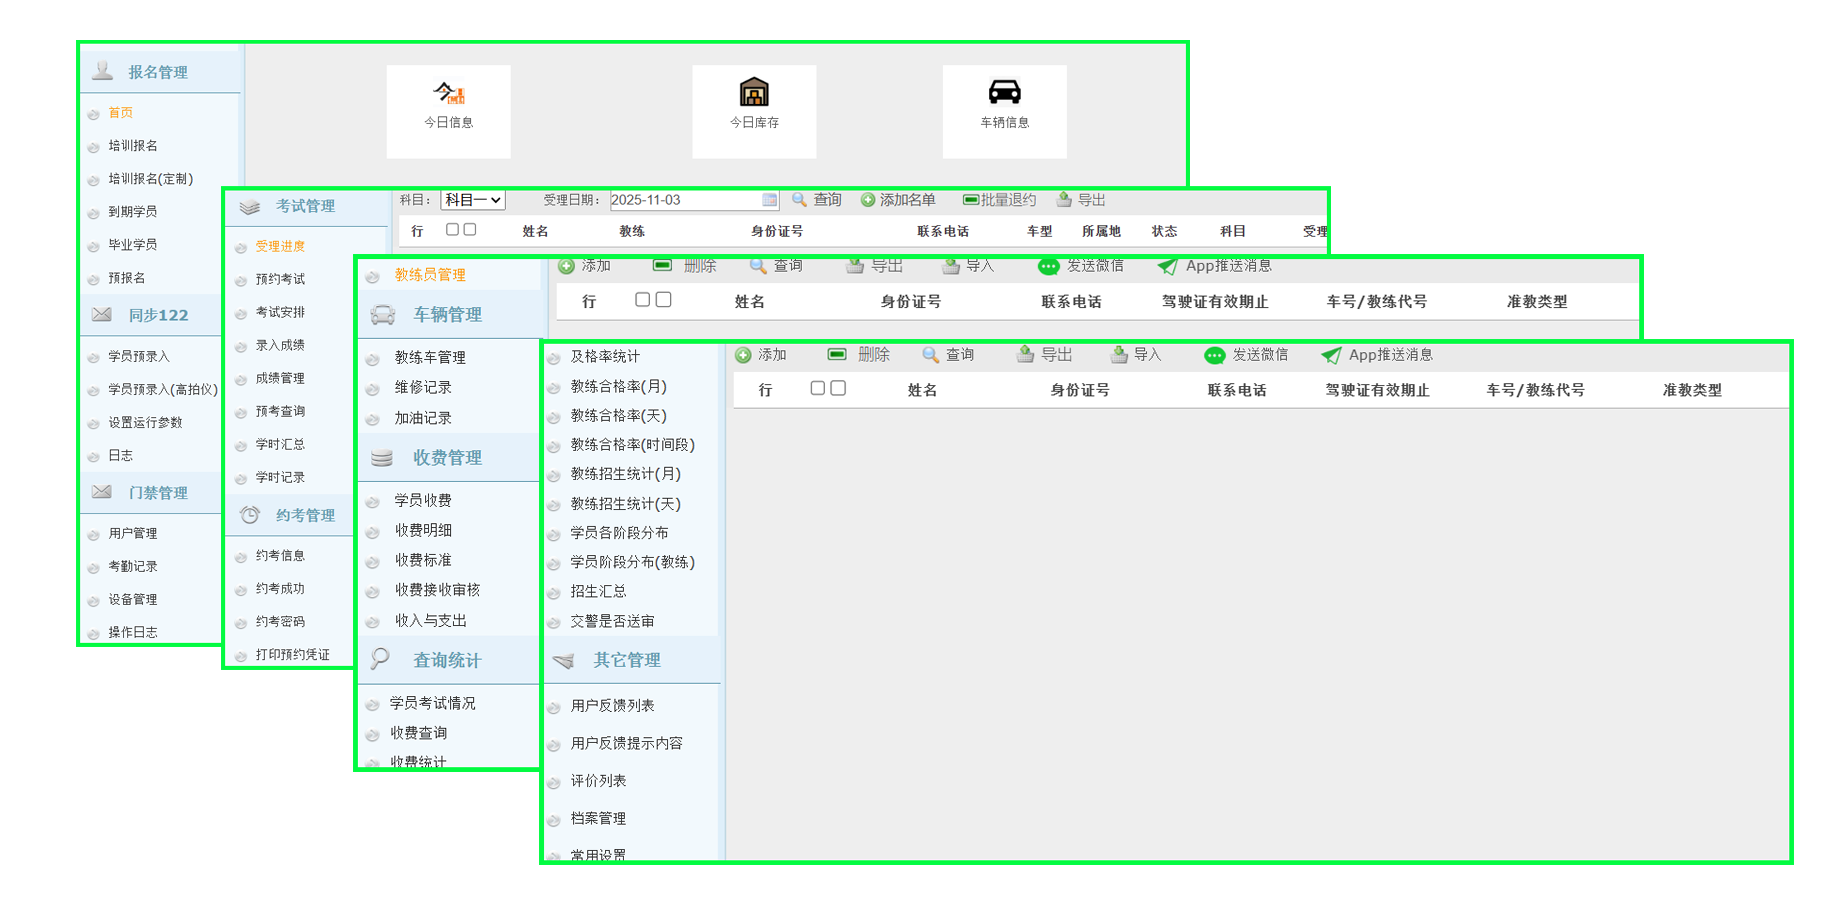Tick first header checkbox in 车辆管理 panel table
Image resolution: width=1835 pixels, height=911 pixels.
coord(642,299)
